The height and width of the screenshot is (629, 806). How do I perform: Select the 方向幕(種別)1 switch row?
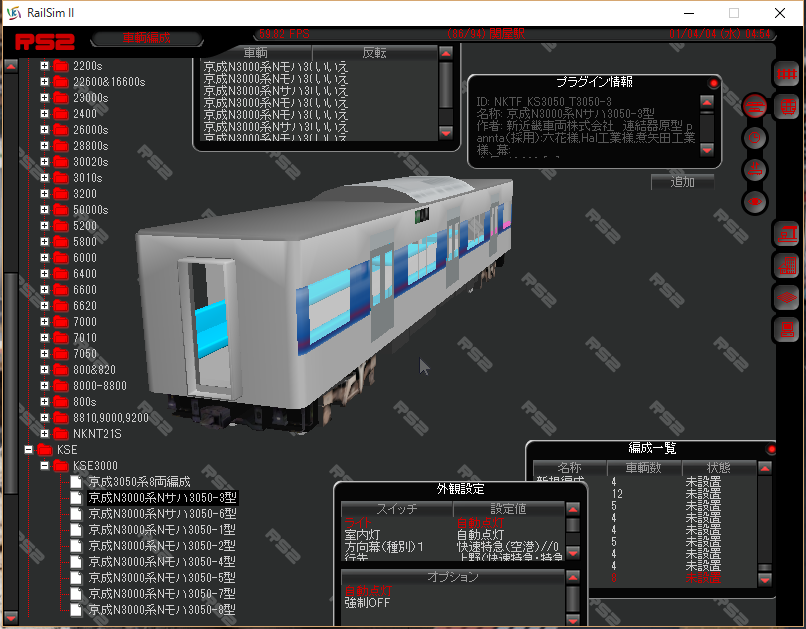click(453, 547)
